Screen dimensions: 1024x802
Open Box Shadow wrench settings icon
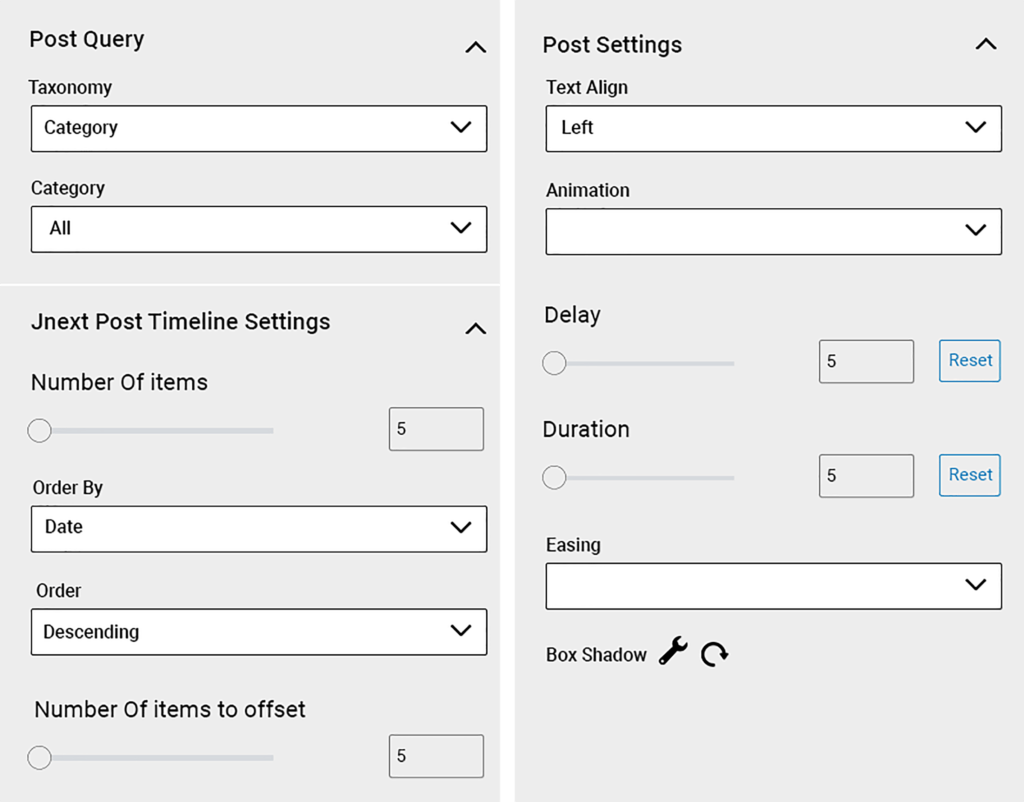click(x=673, y=651)
